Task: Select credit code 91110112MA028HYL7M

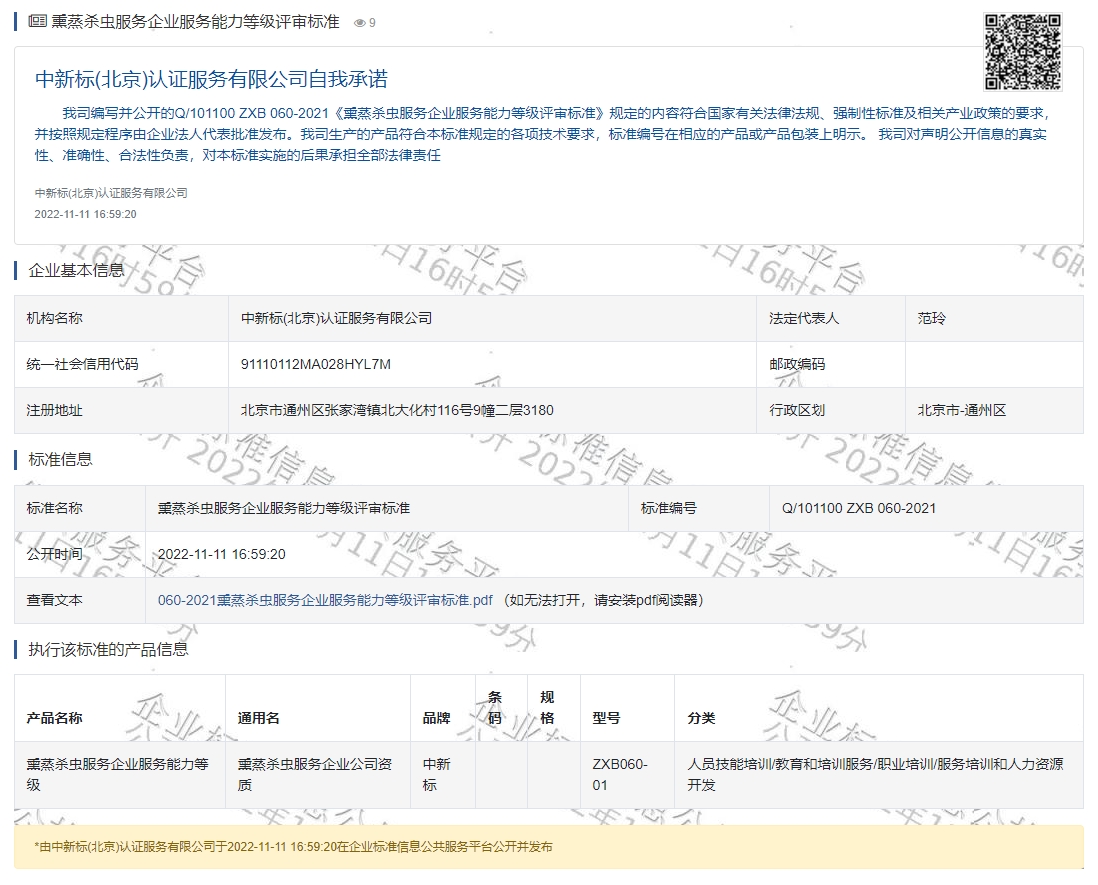Action: [316, 364]
